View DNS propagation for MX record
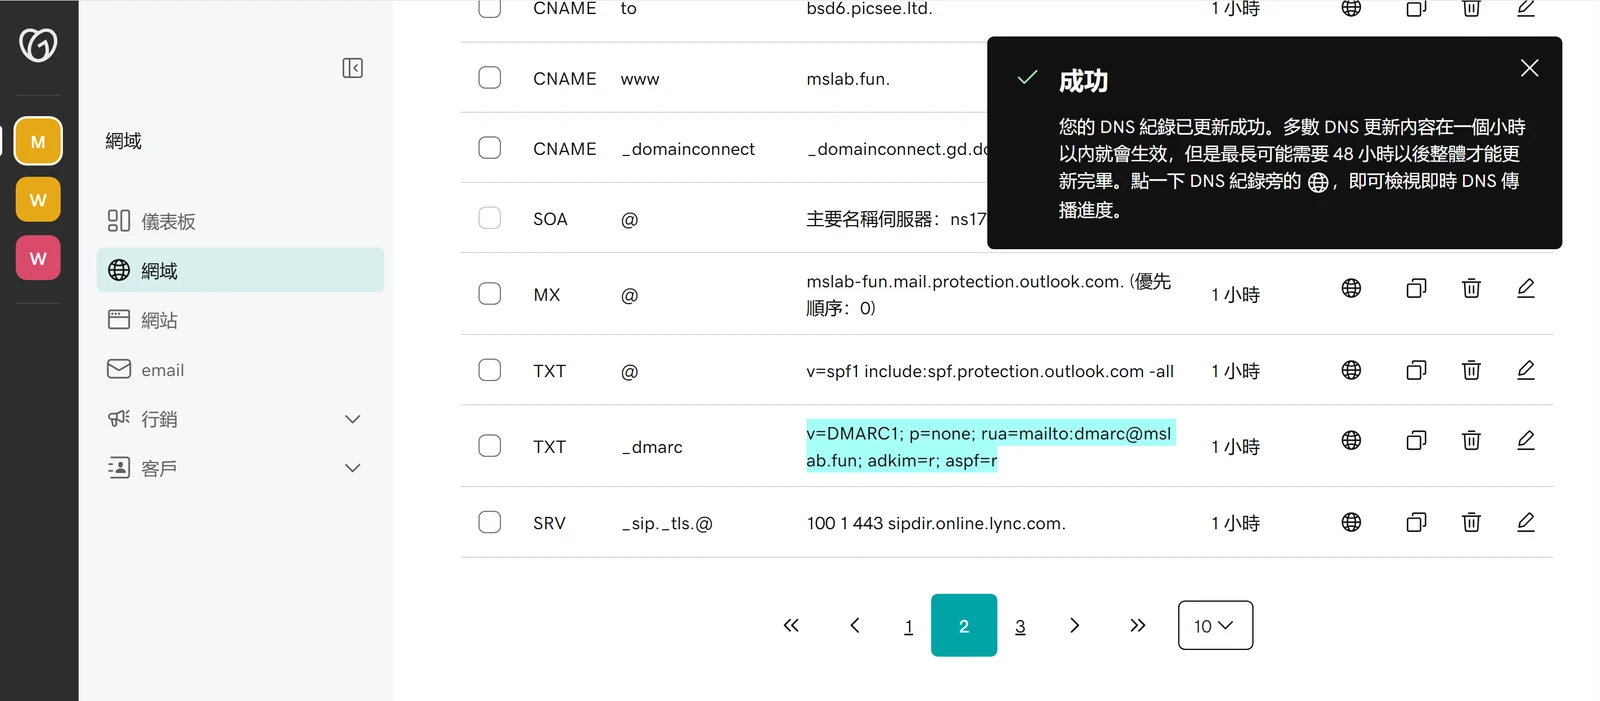This screenshot has width=1600, height=701. [x=1351, y=288]
